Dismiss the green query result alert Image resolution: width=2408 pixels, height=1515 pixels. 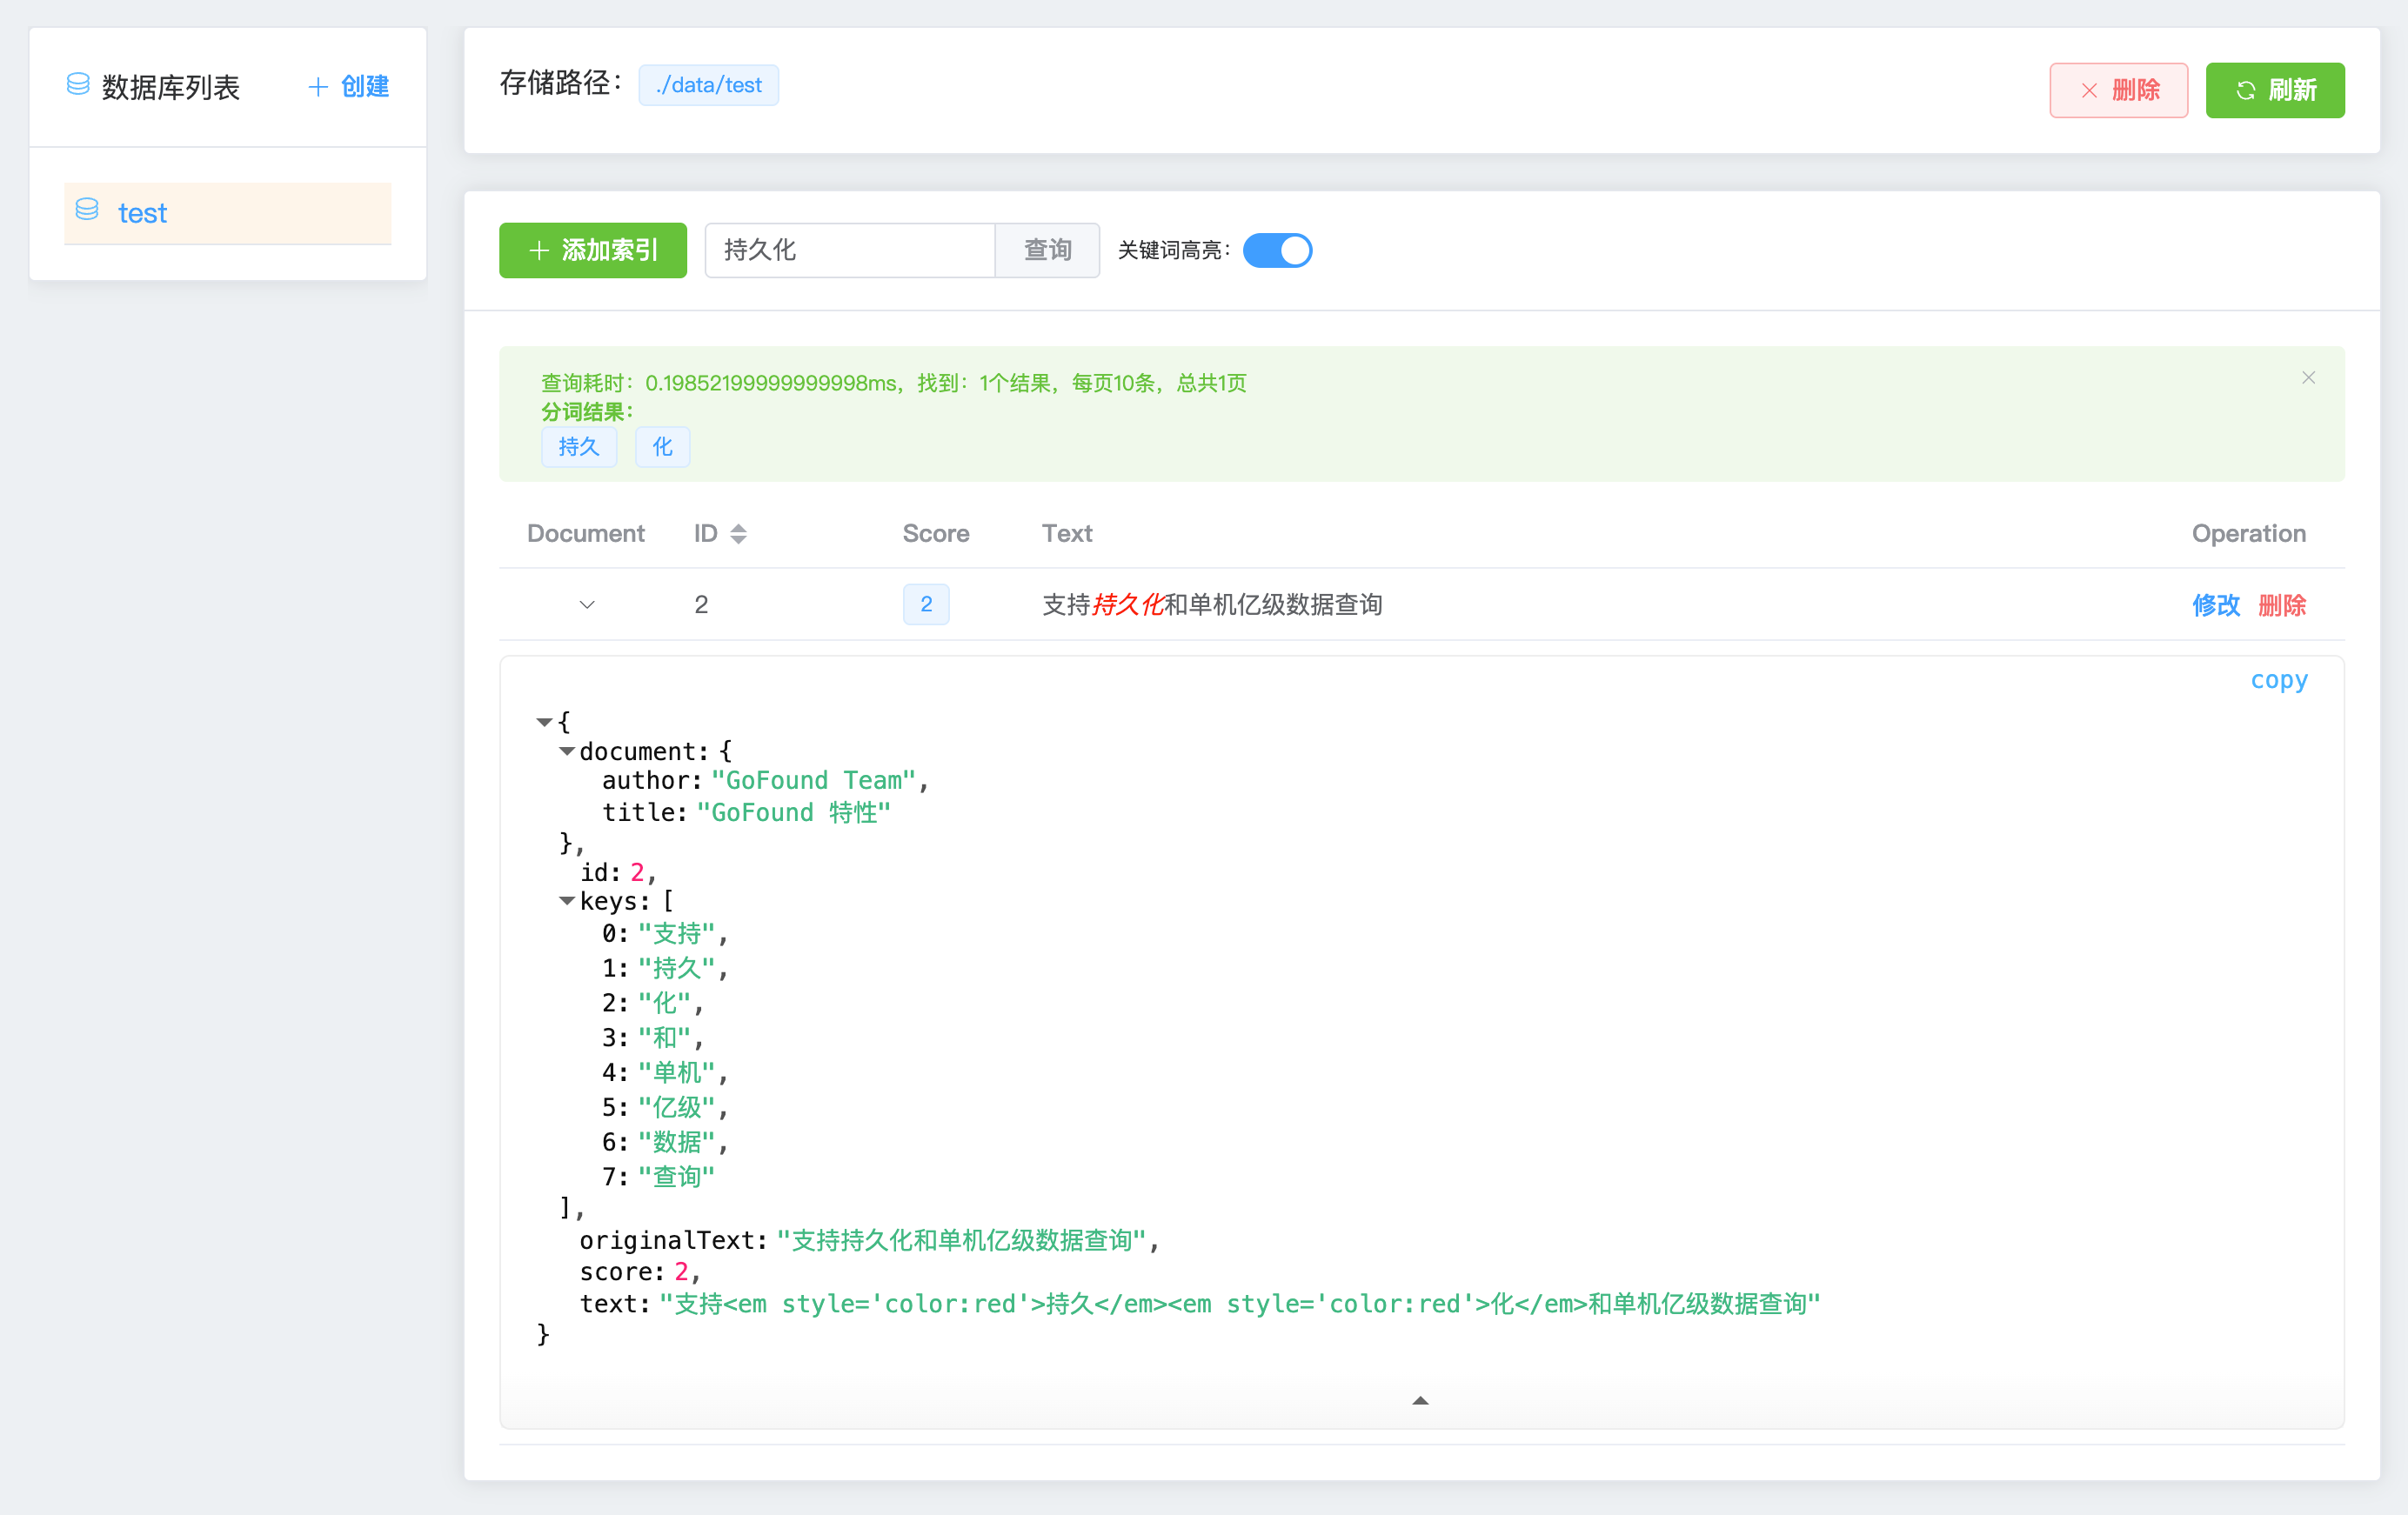click(x=2308, y=377)
